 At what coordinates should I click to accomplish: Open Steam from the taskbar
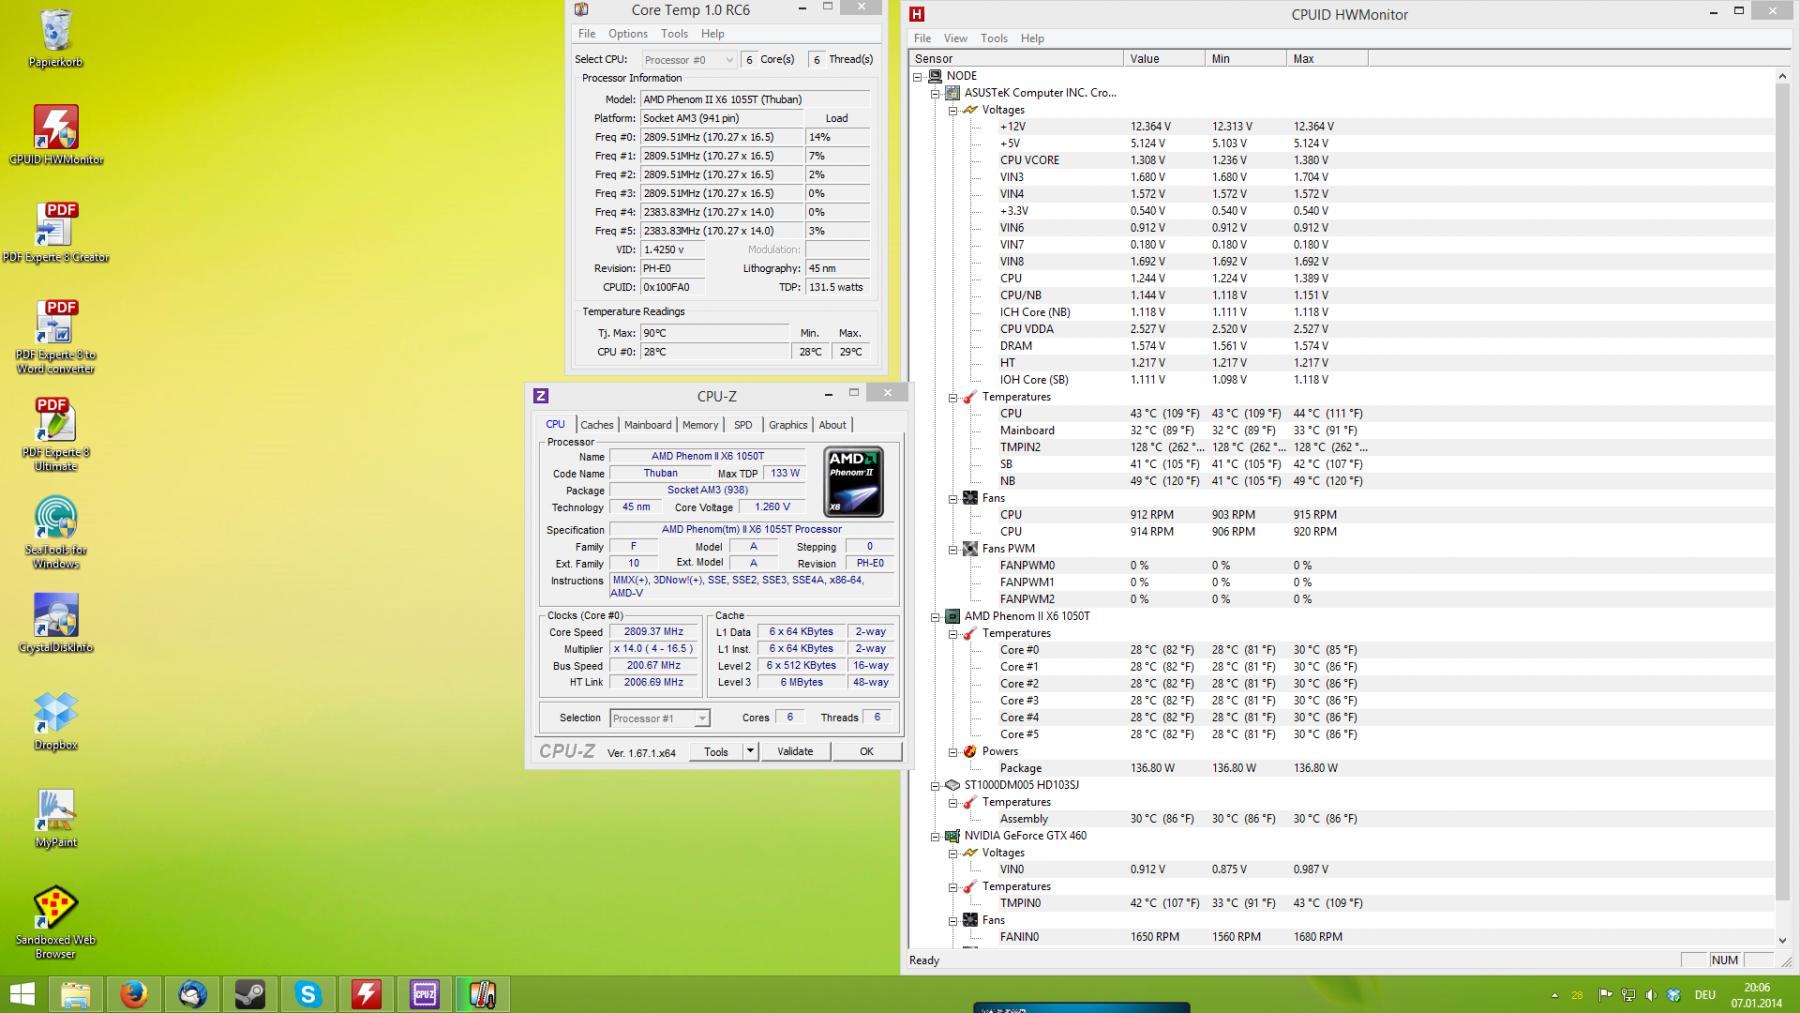pos(250,994)
